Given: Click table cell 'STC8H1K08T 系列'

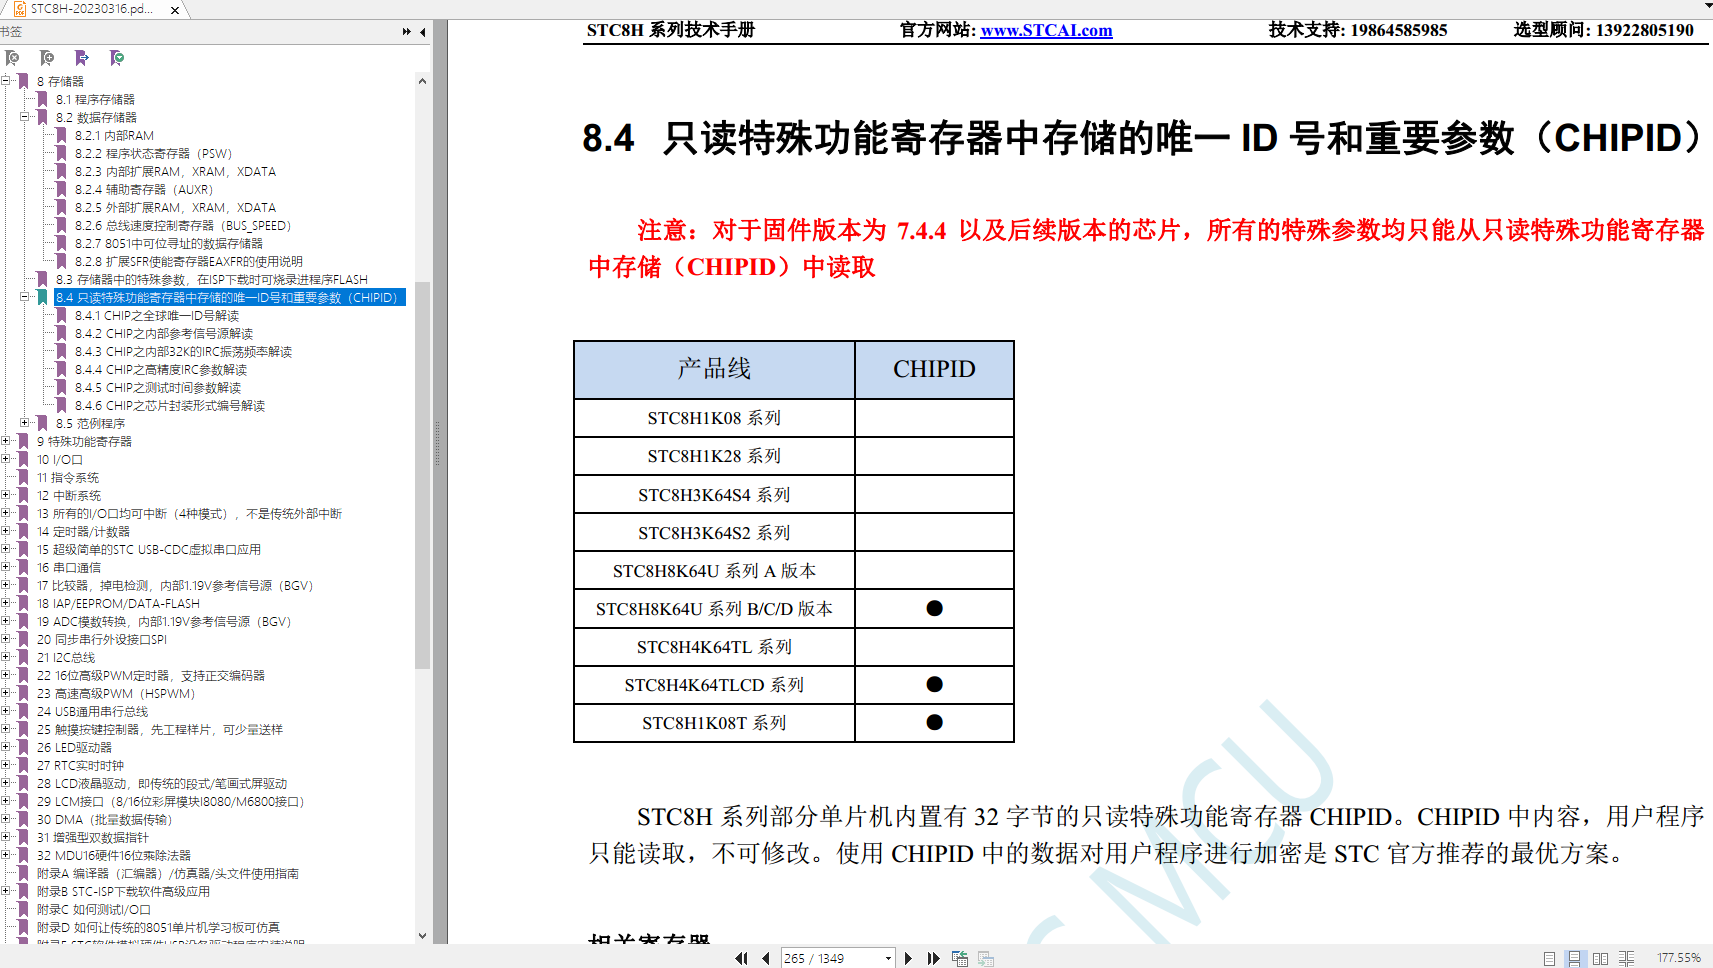Looking at the screenshot, I should click(x=714, y=723).
